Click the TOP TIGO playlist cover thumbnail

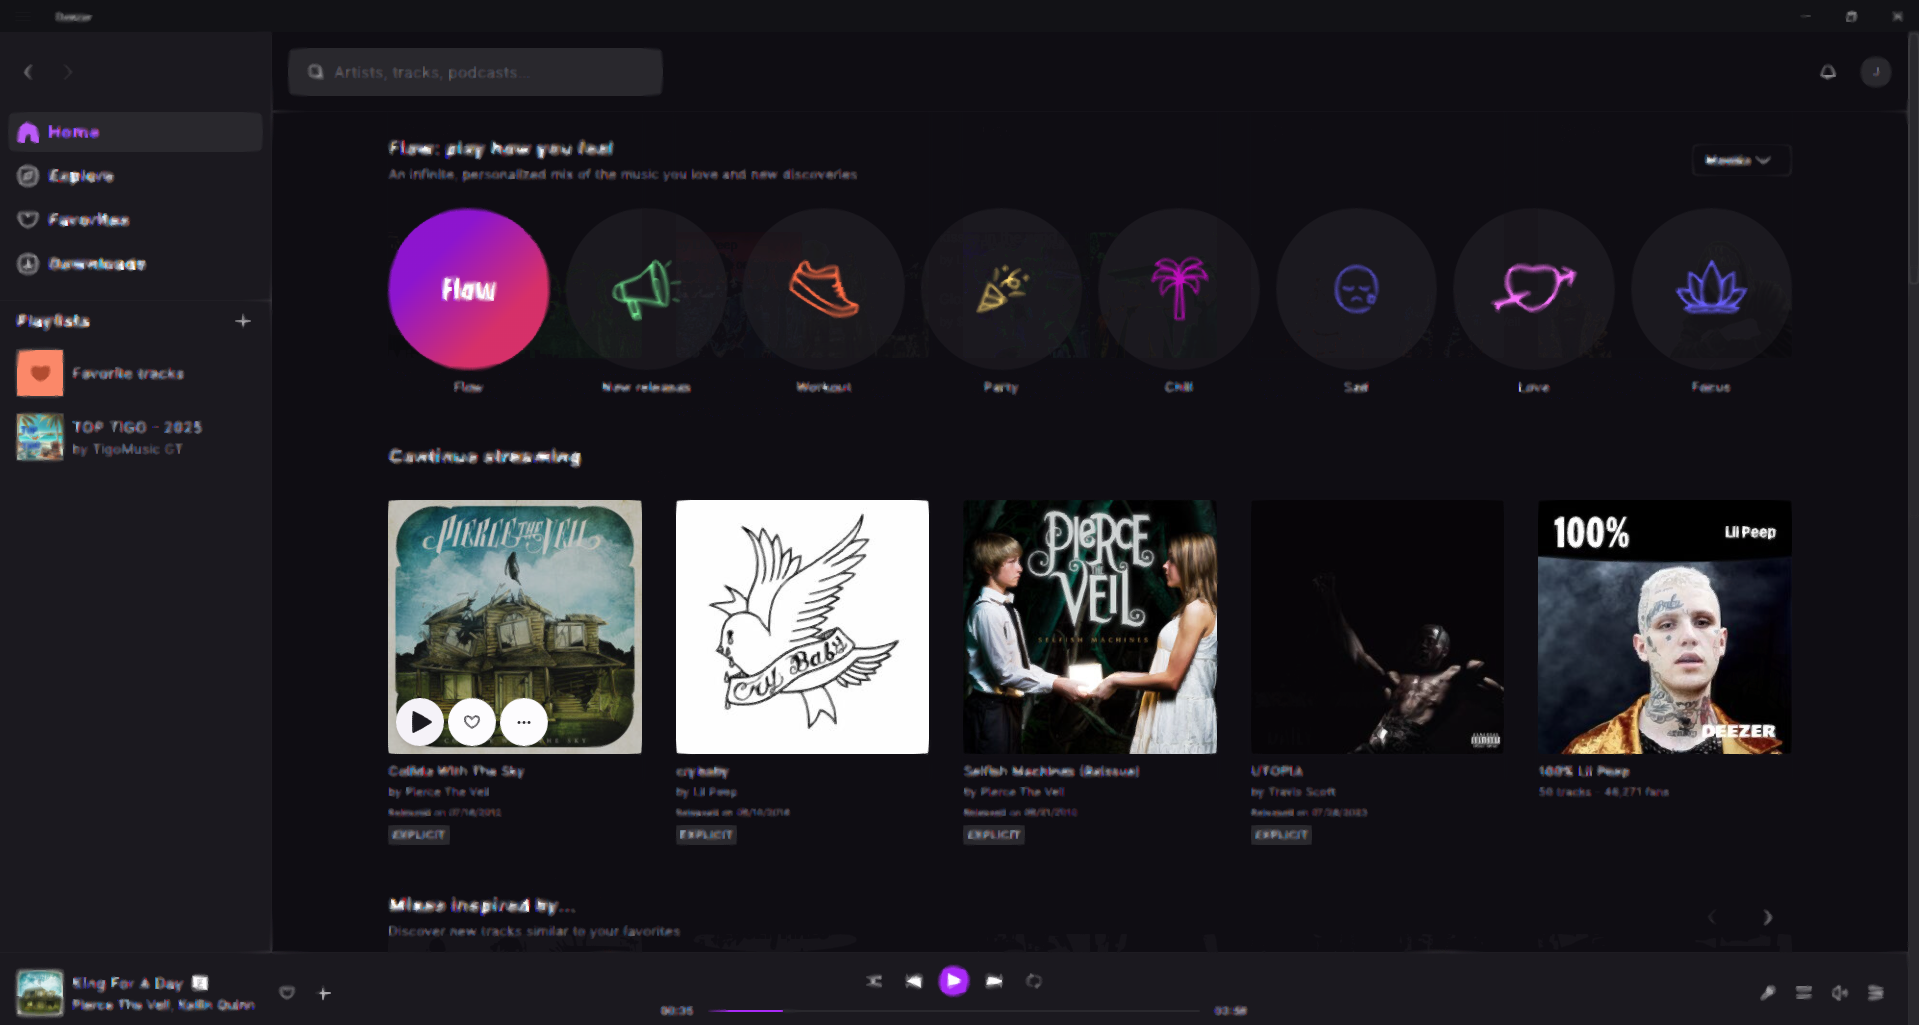40,437
